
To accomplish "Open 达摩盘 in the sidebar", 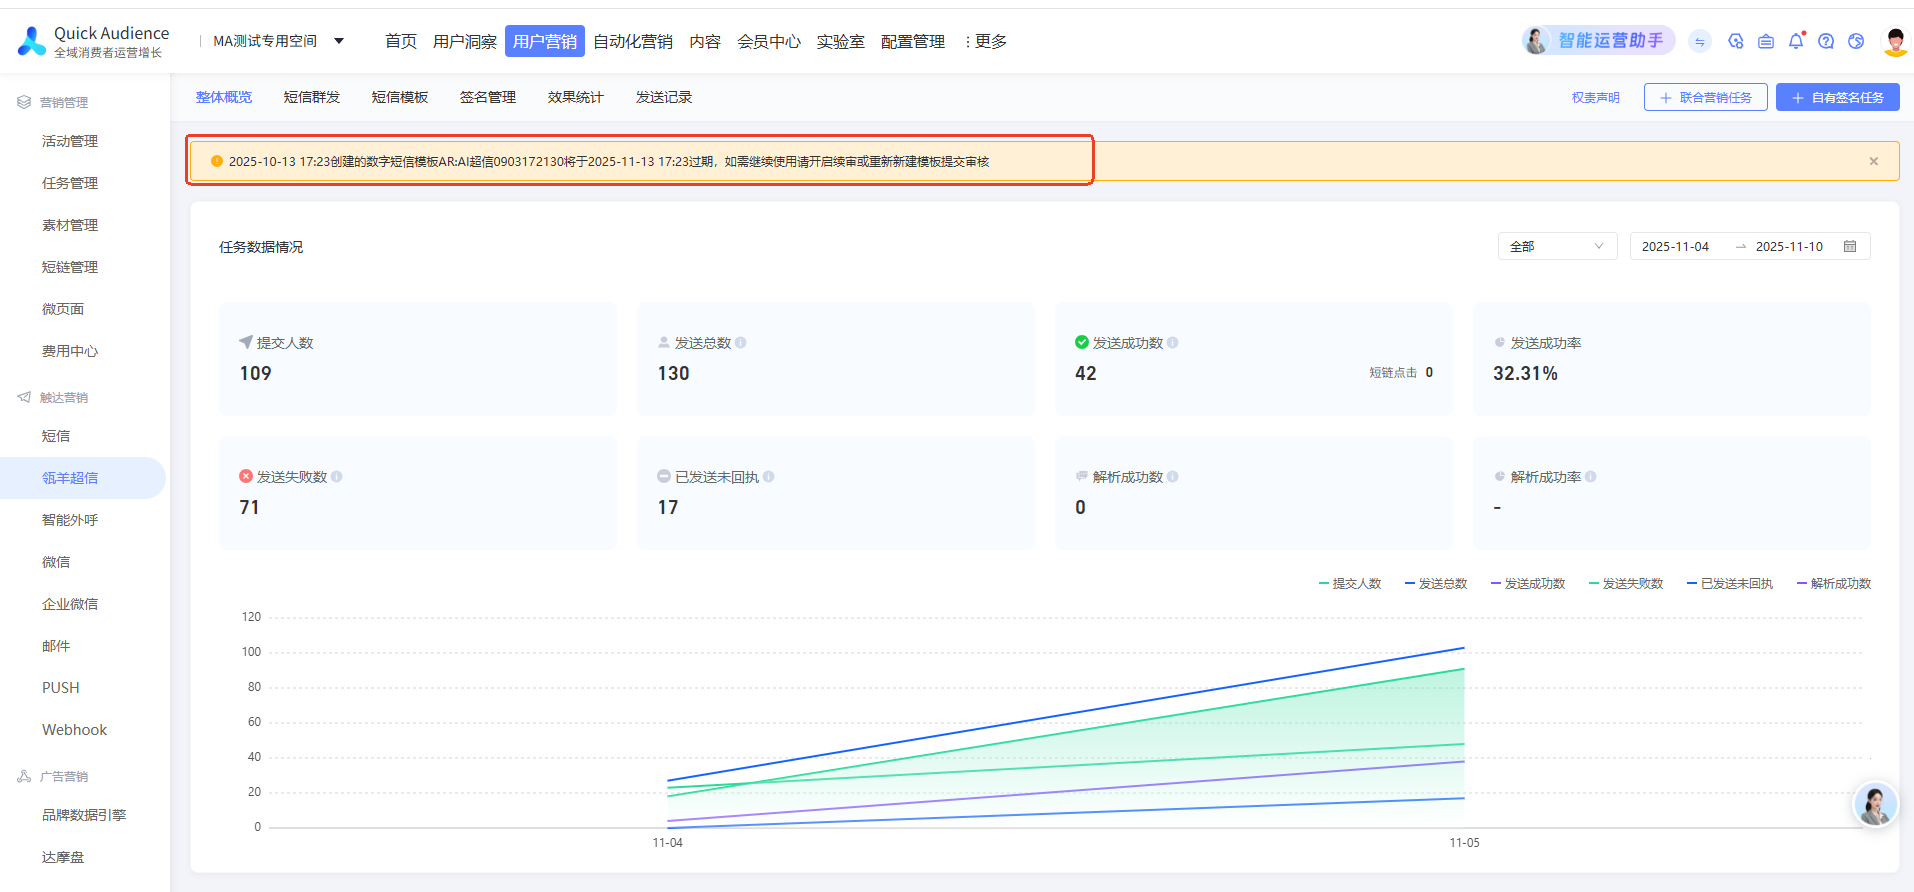I will tap(63, 857).
